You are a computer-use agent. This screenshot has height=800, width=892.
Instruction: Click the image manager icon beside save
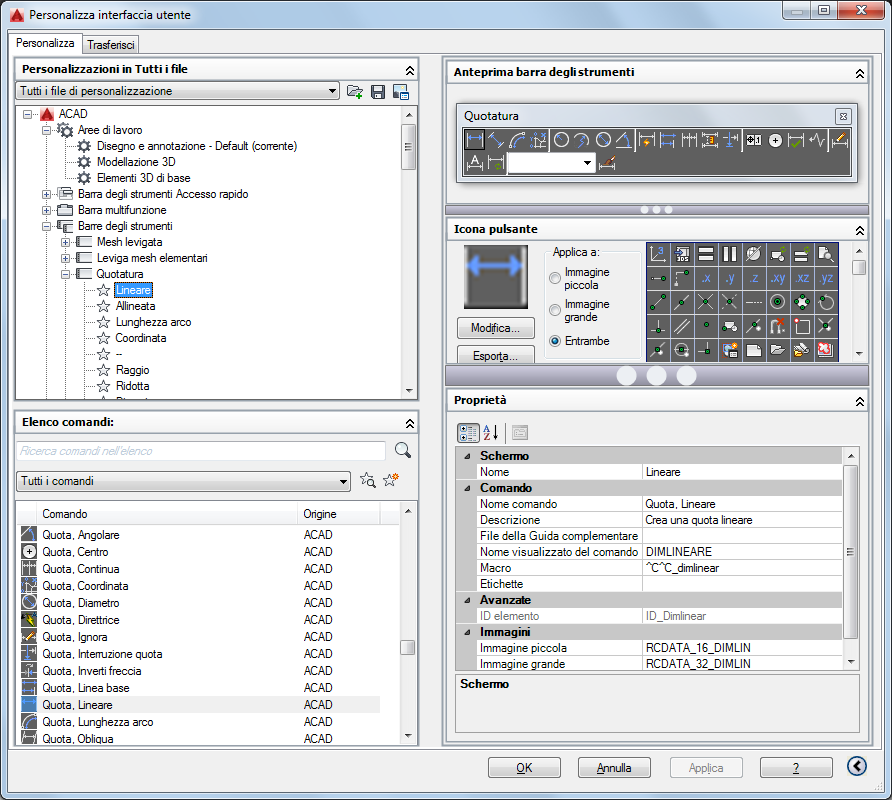(400, 92)
